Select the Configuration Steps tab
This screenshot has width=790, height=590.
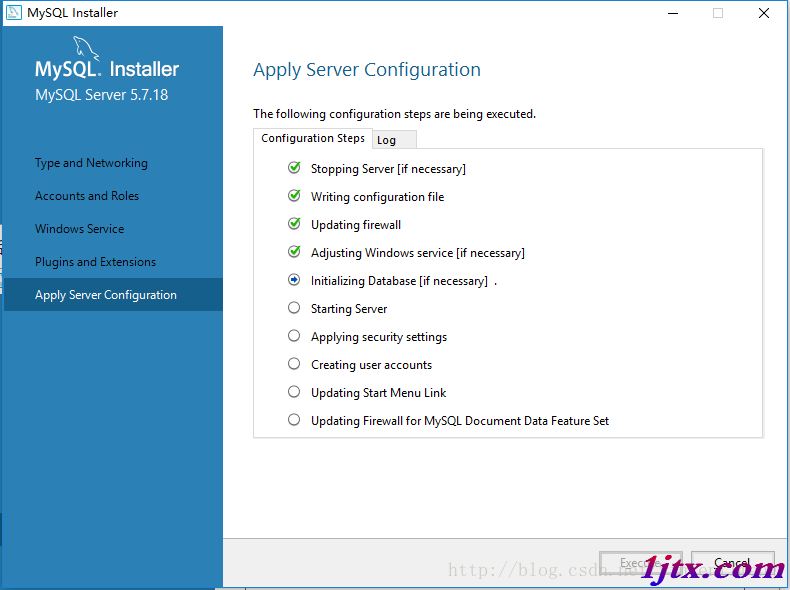pyautogui.click(x=313, y=139)
